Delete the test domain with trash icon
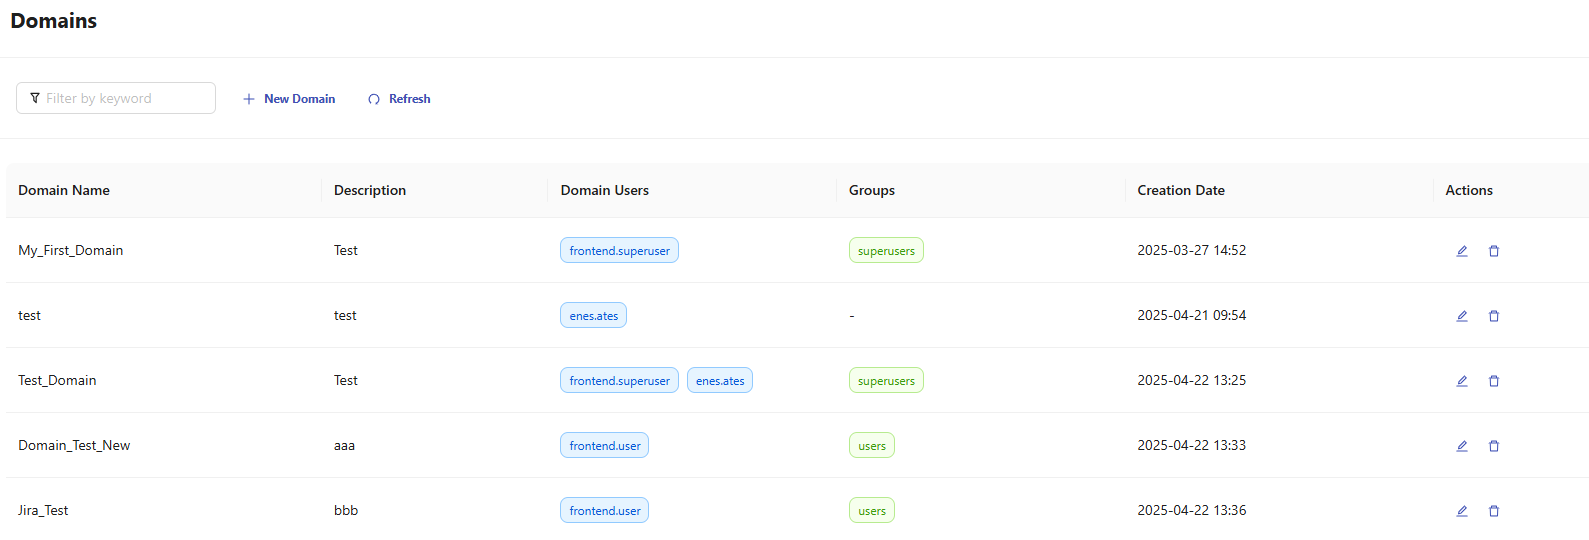Screen dimensions: 1589x540 [1493, 316]
